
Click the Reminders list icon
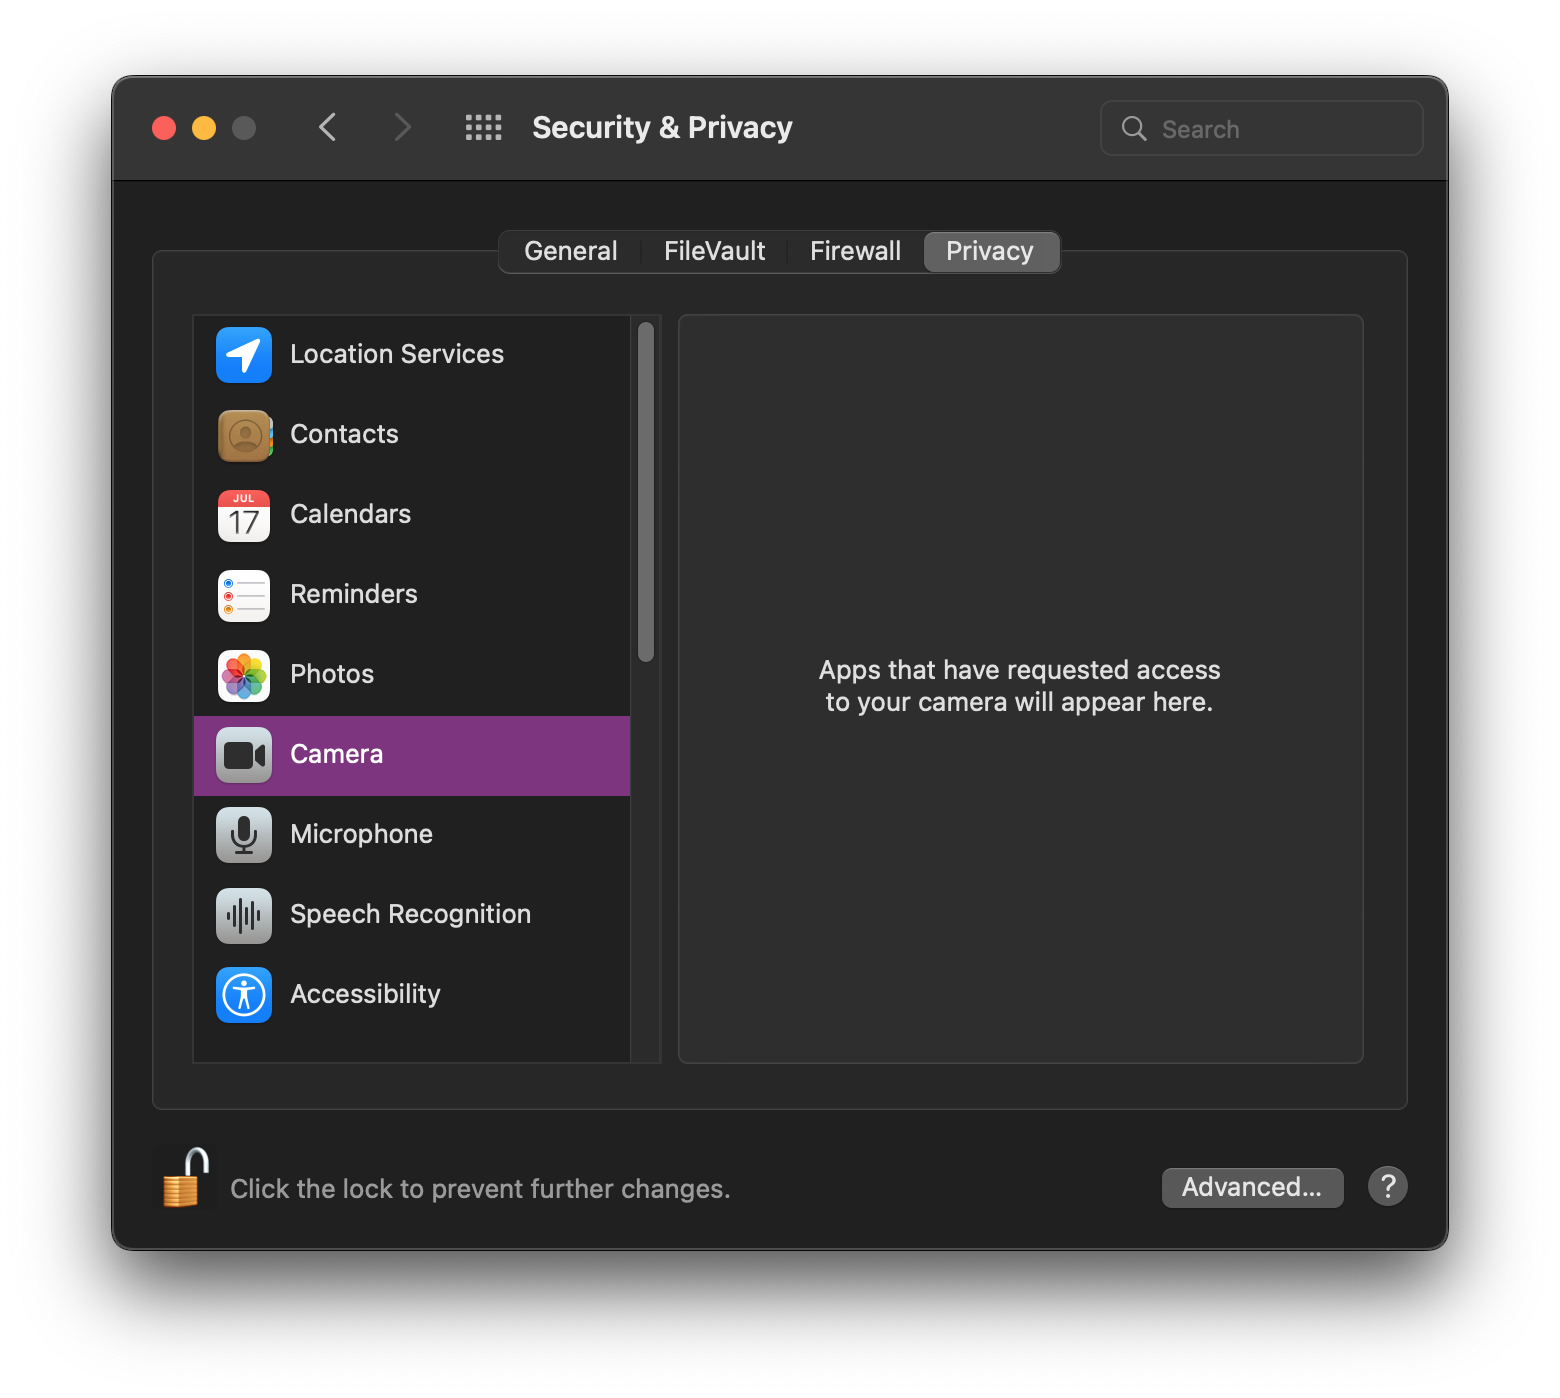[x=244, y=595]
